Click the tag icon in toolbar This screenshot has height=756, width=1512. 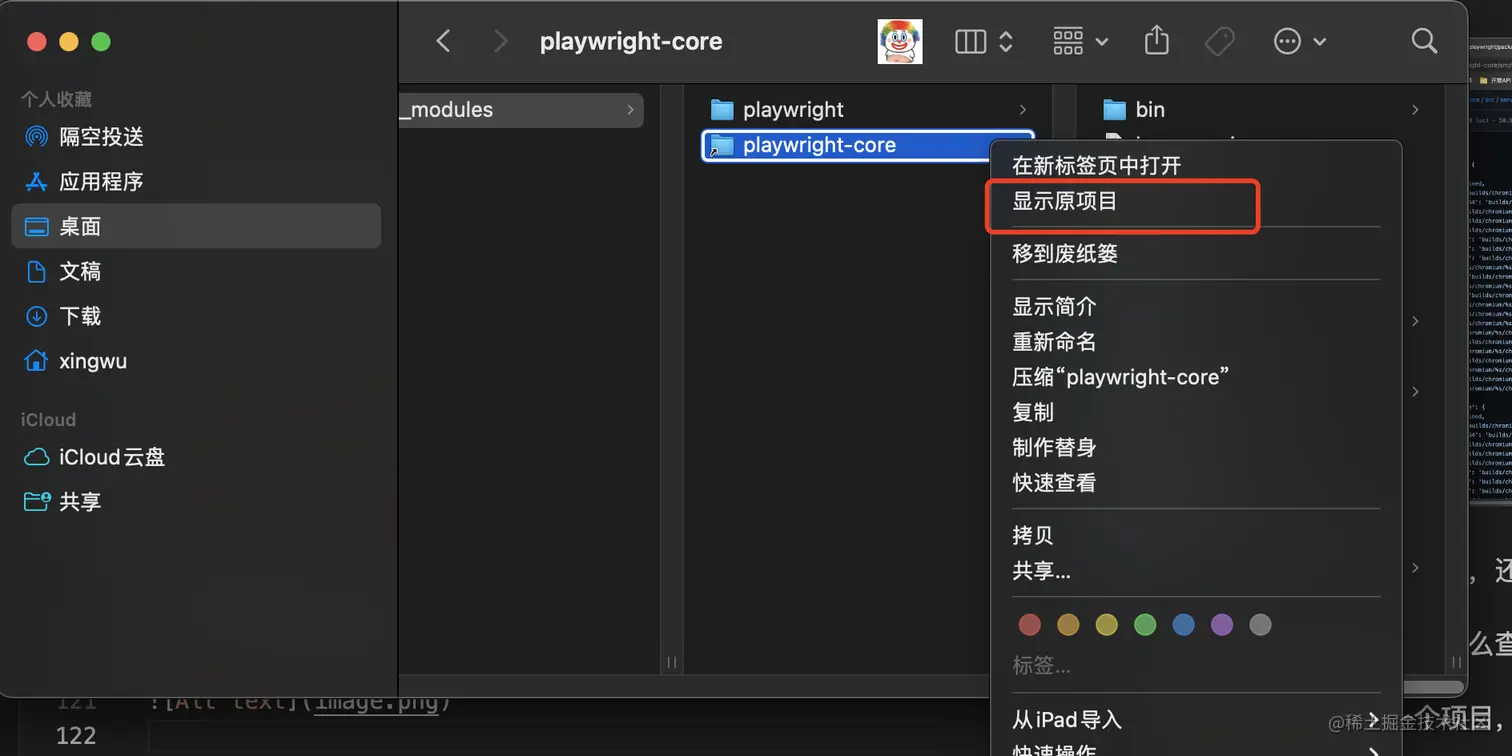pyautogui.click(x=1219, y=41)
